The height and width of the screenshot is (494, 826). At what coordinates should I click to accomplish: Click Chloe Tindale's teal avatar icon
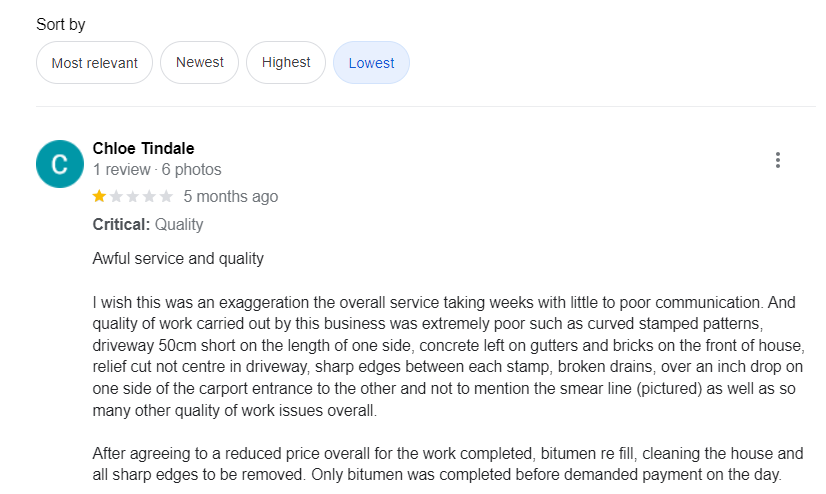59,164
